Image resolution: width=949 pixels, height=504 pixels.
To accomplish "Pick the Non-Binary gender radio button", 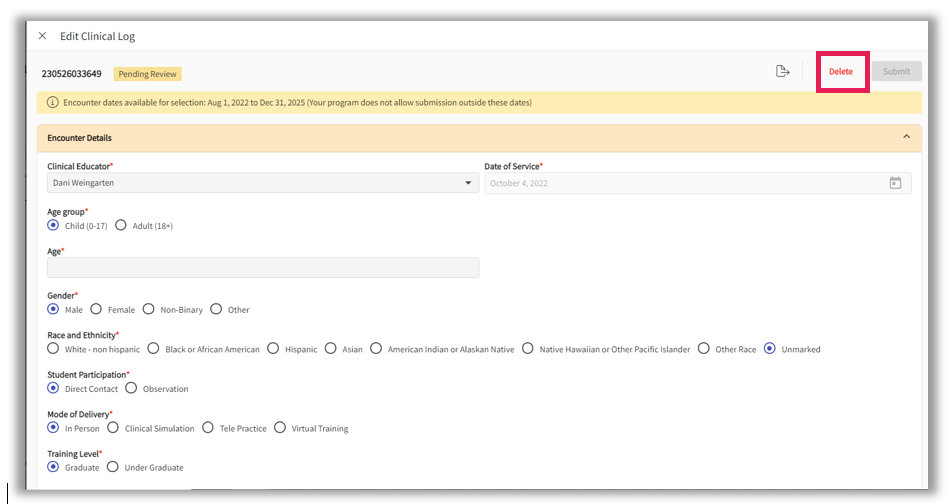I will pos(149,310).
